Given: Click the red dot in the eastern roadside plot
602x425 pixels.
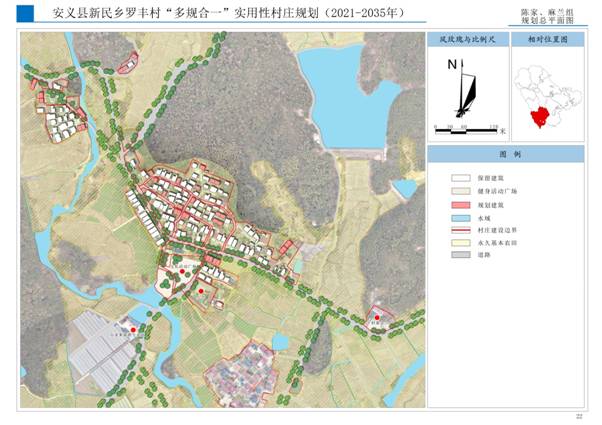Looking at the screenshot, I should point(377,318).
